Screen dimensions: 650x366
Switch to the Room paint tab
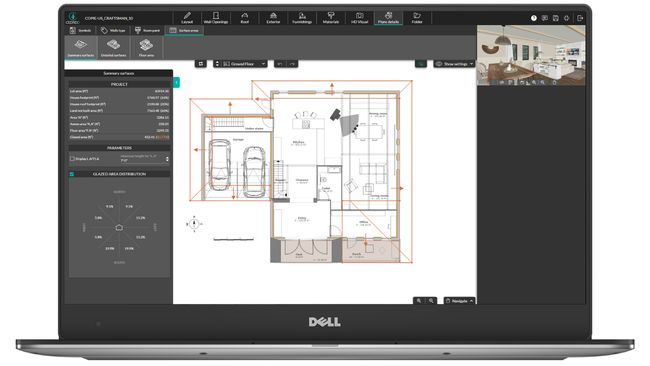click(148, 30)
